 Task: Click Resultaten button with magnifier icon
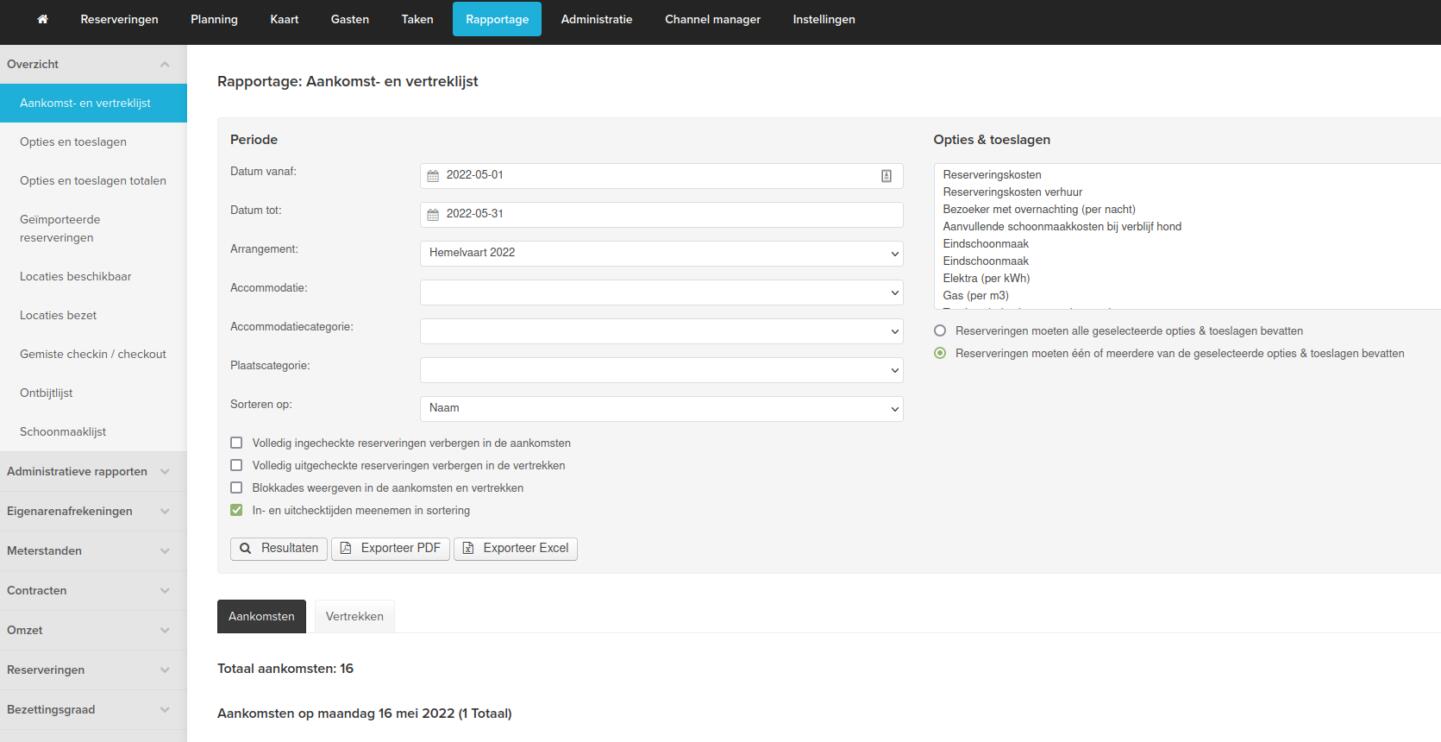click(x=278, y=548)
